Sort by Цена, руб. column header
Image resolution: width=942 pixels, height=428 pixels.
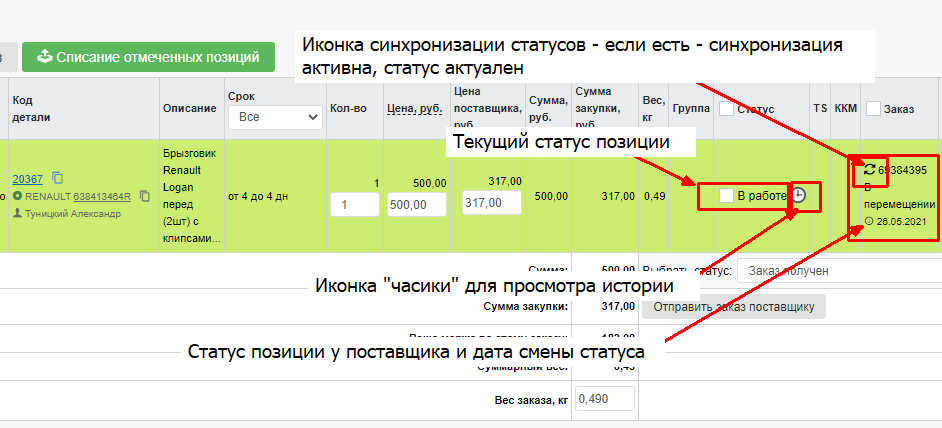click(413, 108)
